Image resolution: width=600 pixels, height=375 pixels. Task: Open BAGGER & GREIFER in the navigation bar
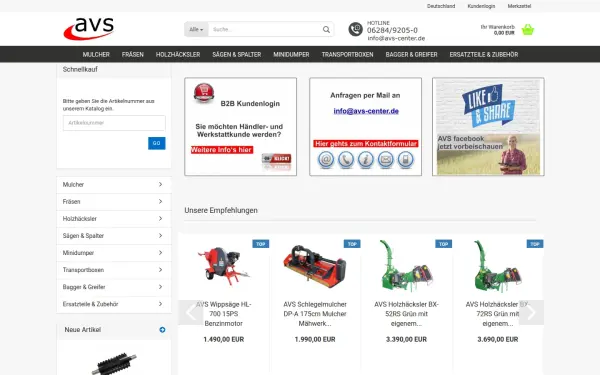[411, 54]
